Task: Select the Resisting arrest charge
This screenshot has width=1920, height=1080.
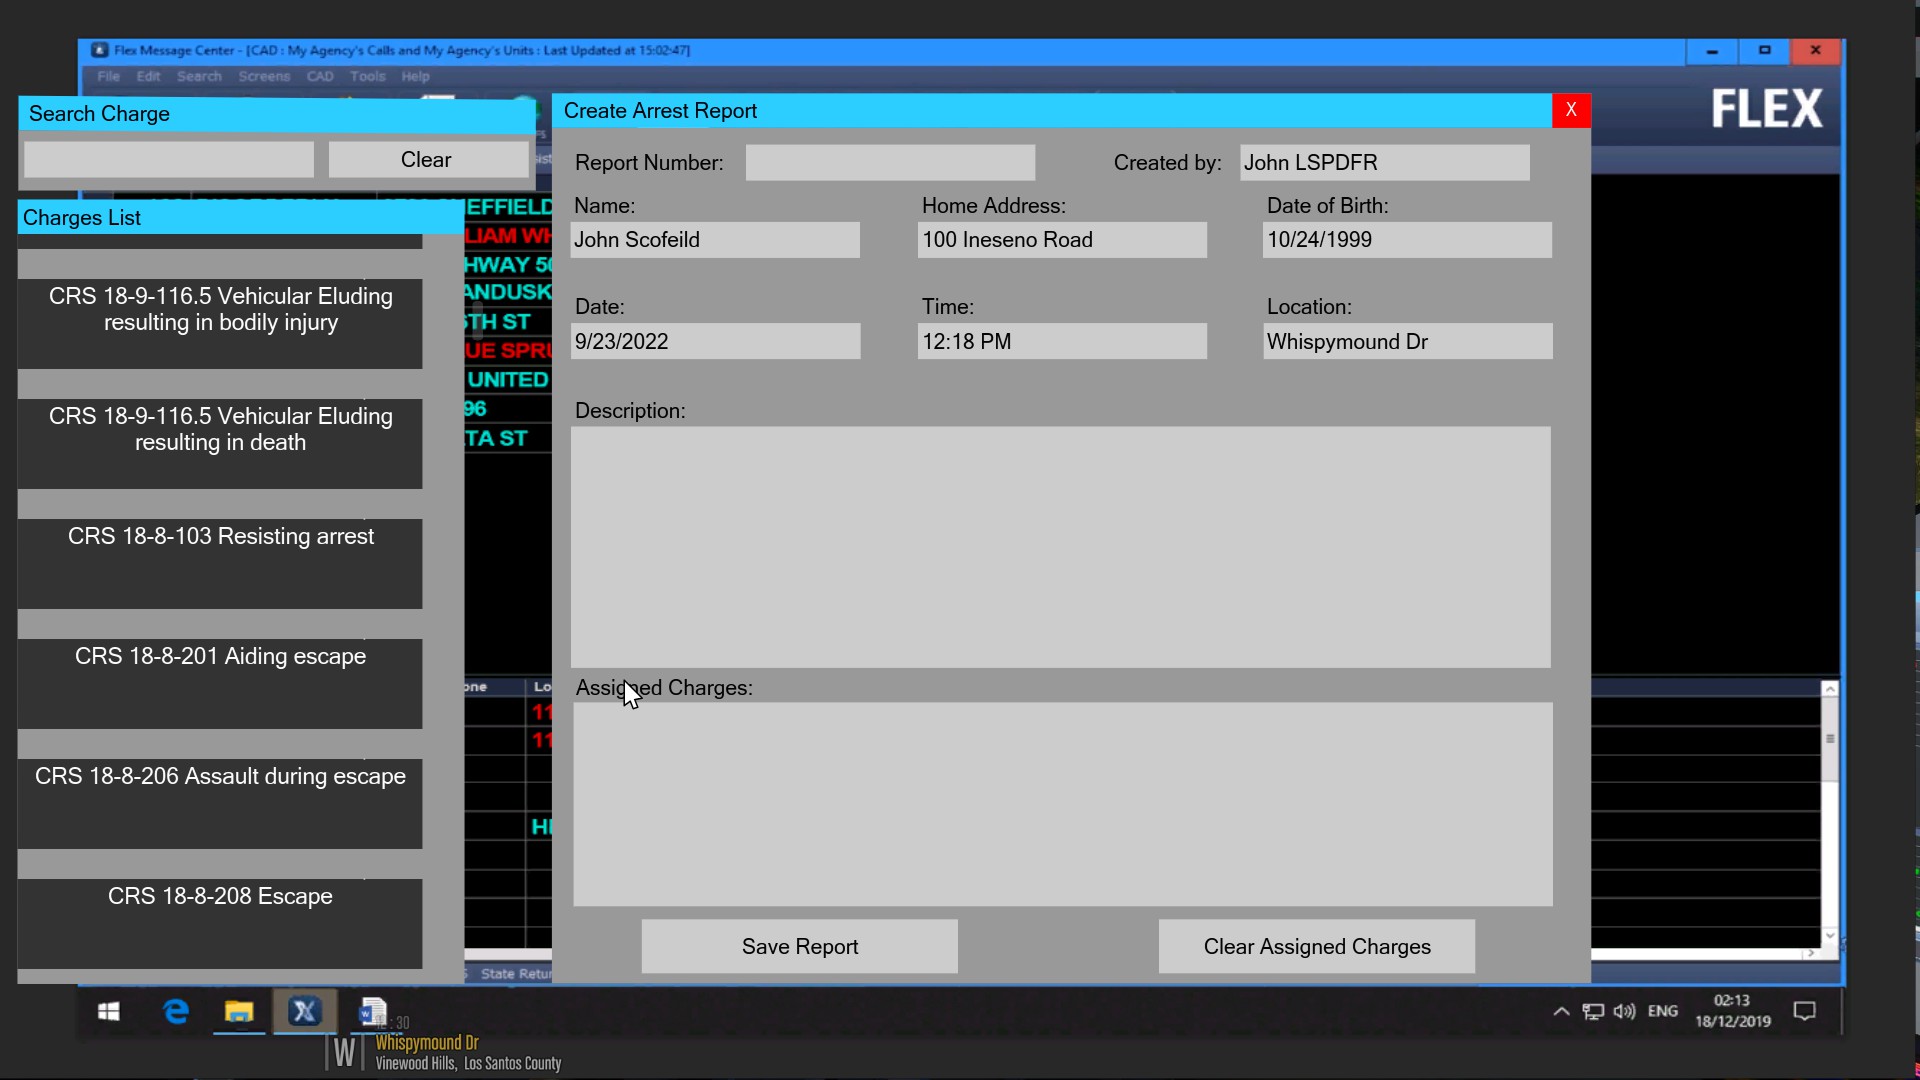Action: 220,563
